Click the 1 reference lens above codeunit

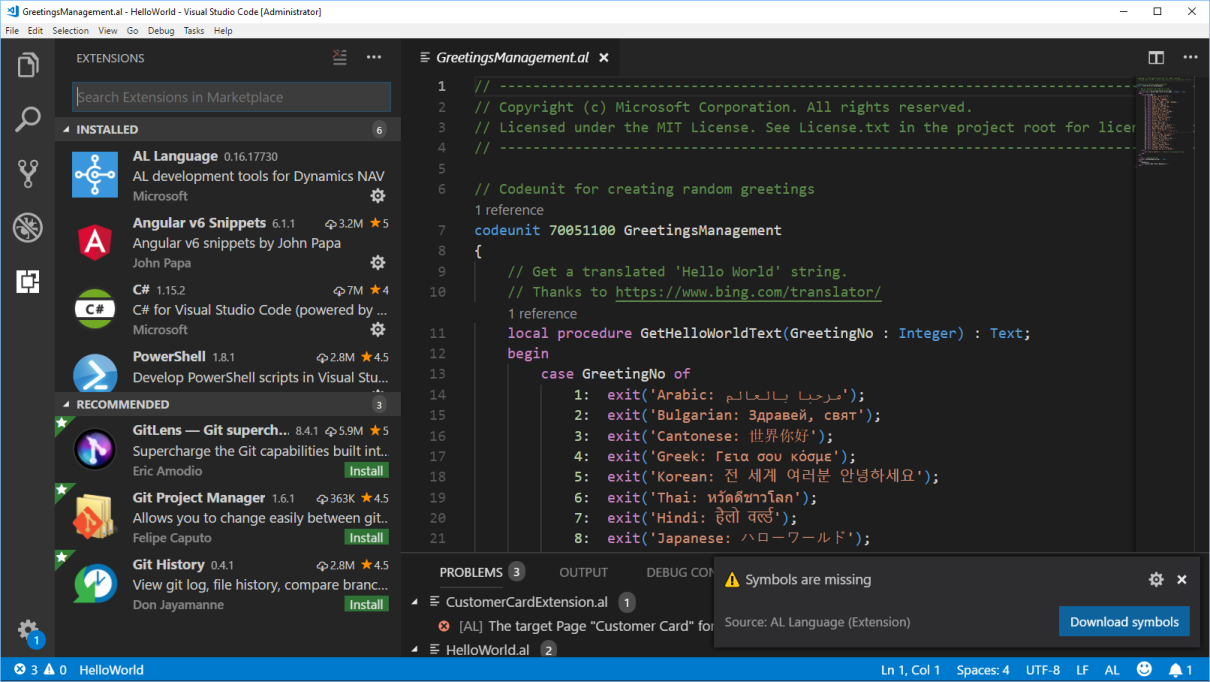coord(509,210)
